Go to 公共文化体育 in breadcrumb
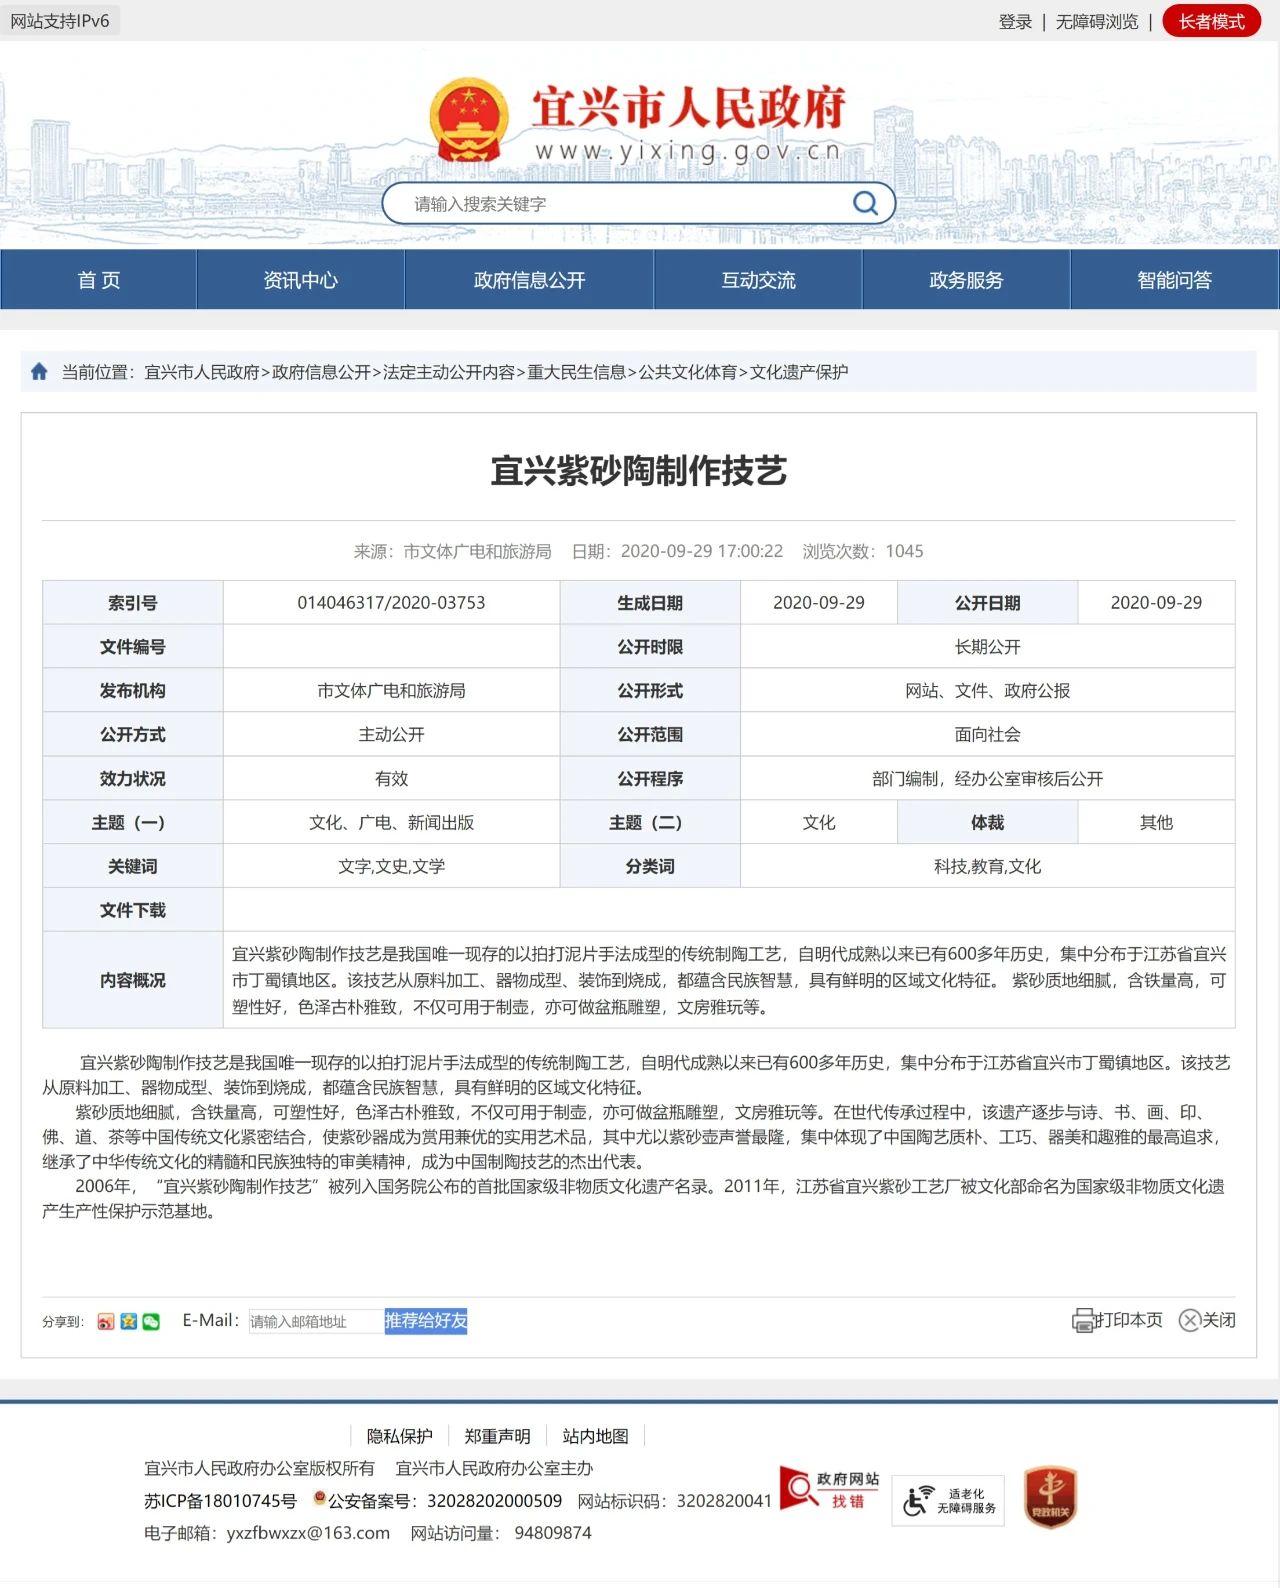This screenshot has width=1280, height=1588. tap(688, 372)
